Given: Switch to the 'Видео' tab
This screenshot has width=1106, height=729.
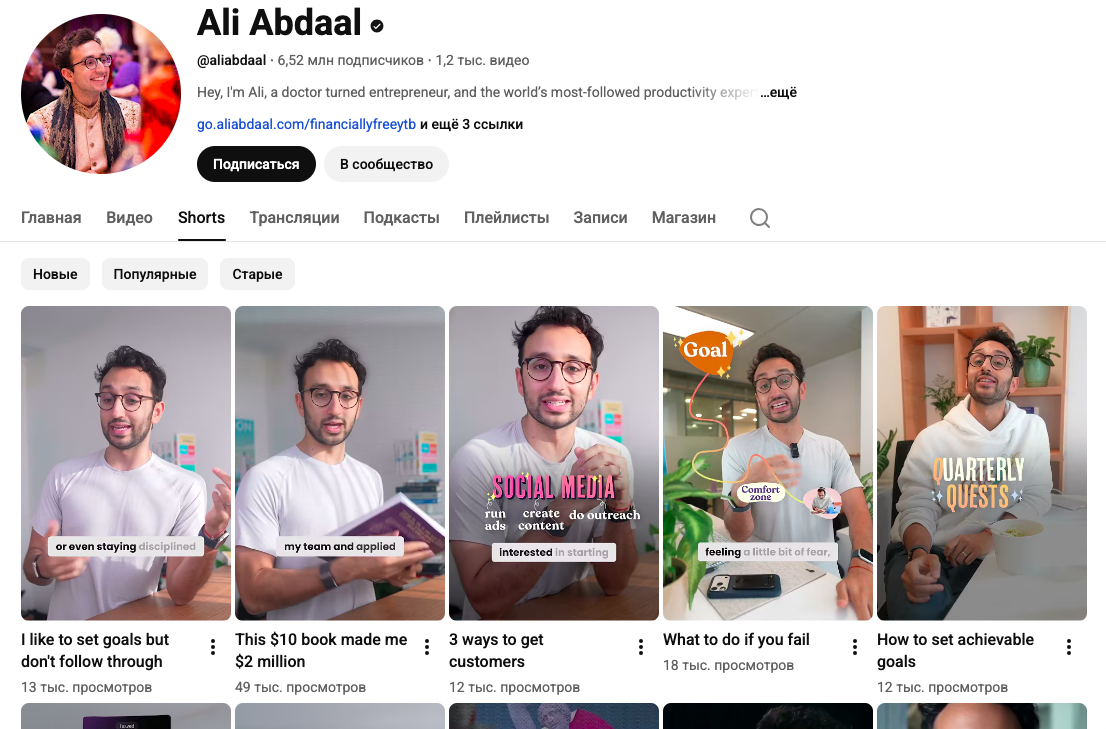Looking at the screenshot, I should [x=129, y=218].
